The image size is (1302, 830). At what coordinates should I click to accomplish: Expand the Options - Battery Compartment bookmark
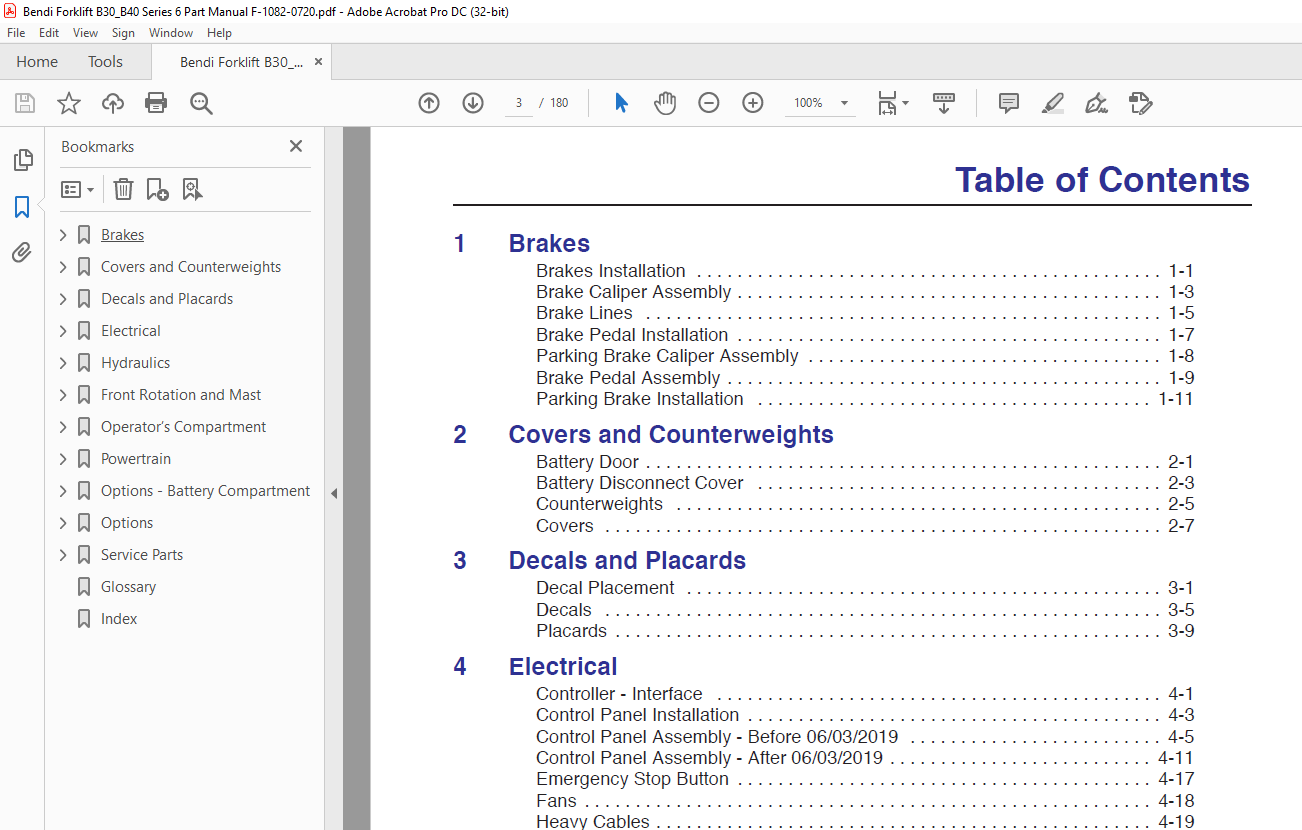(x=63, y=491)
